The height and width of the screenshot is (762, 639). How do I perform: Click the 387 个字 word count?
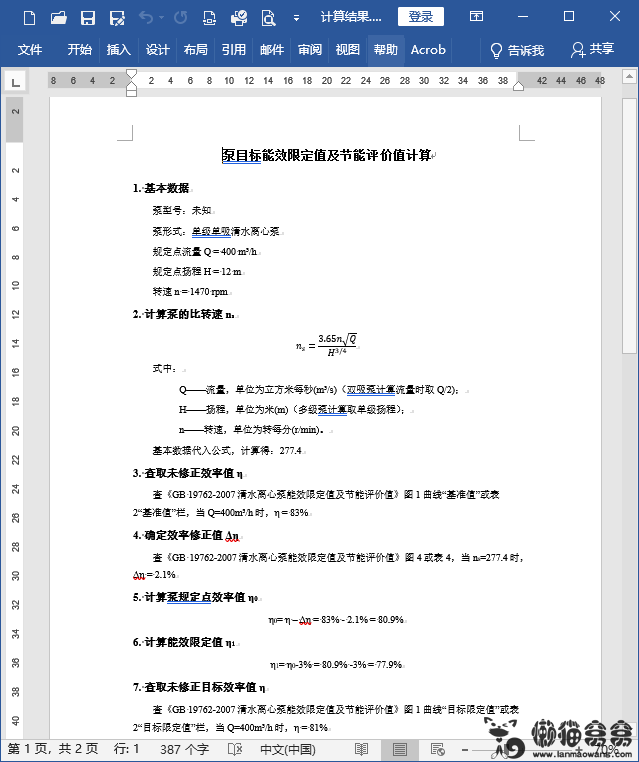point(184,749)
